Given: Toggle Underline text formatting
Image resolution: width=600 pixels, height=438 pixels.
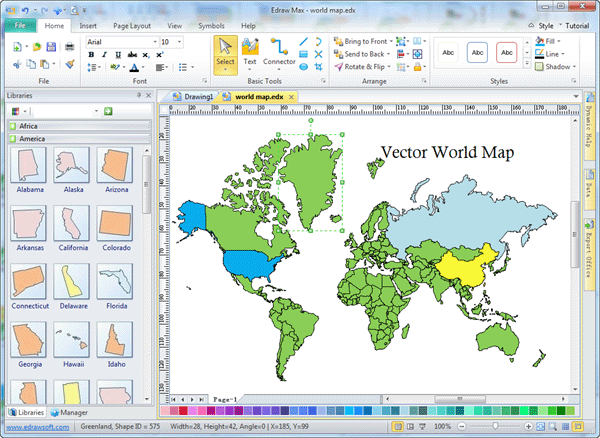Looking at the screenshot, I should tap(118, 55).
